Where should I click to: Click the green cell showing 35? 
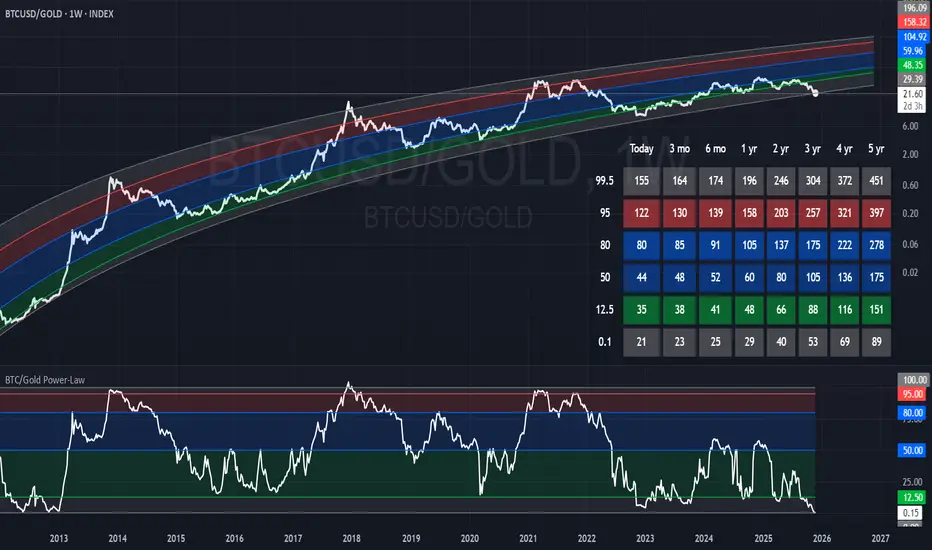pos(641,310)
